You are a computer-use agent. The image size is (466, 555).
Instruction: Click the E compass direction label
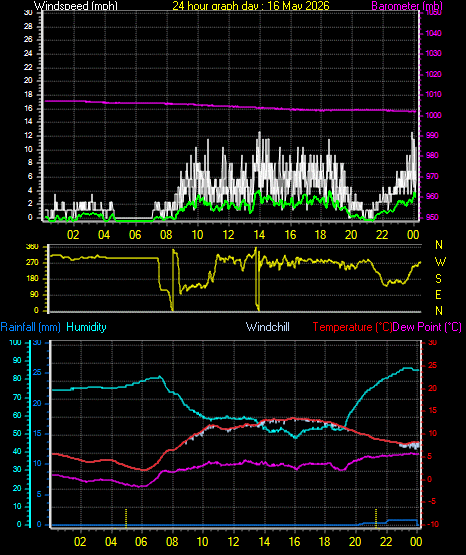(x=438, y=295)
